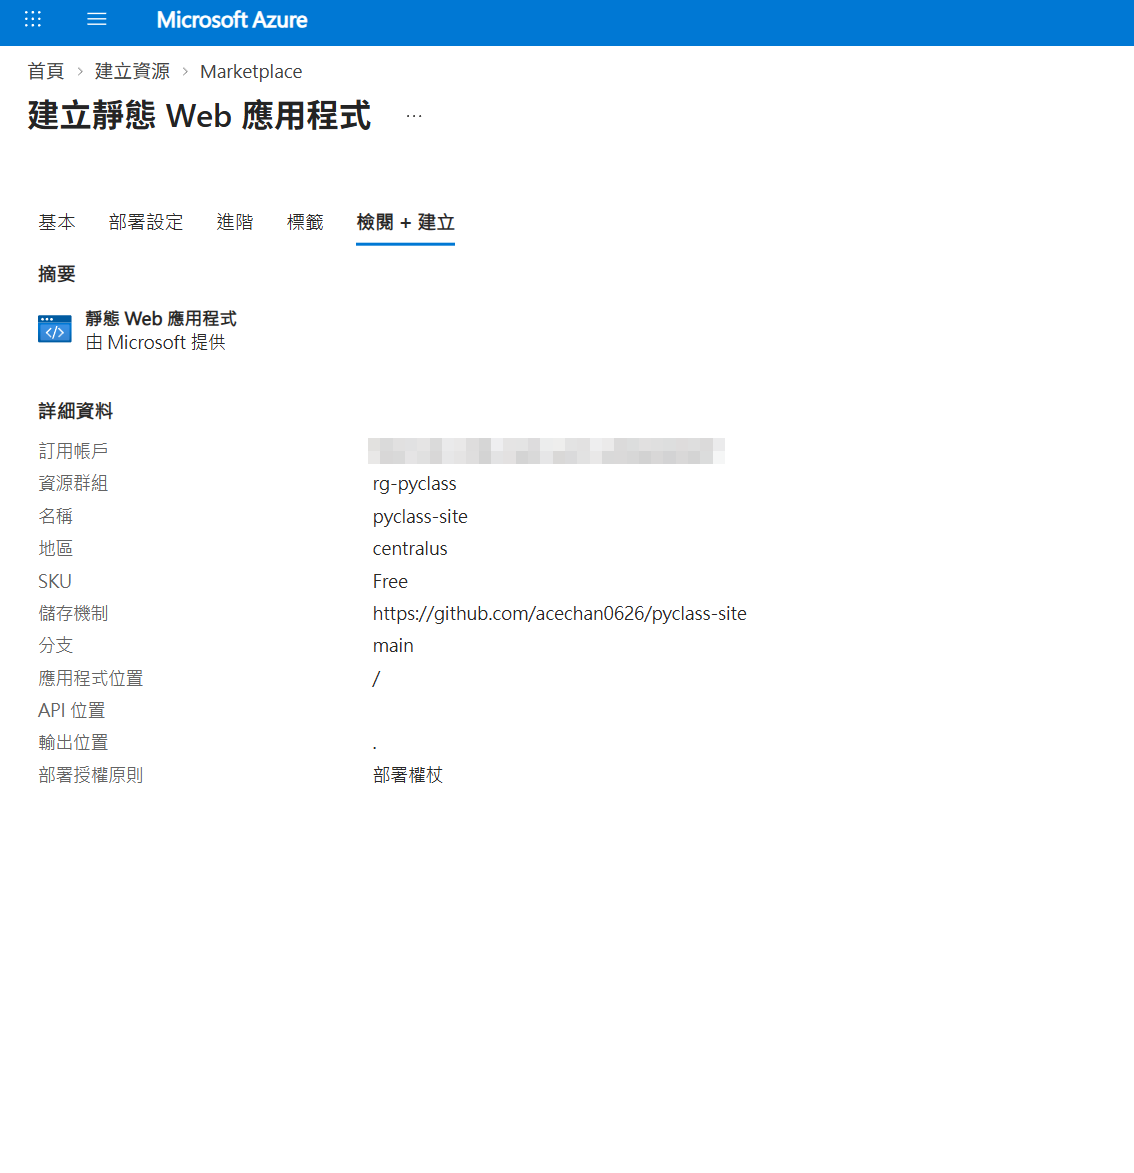1134x1173 pixels.
Task: Click the 由 Microsoft 提供 text
Action: click(156, 343)
